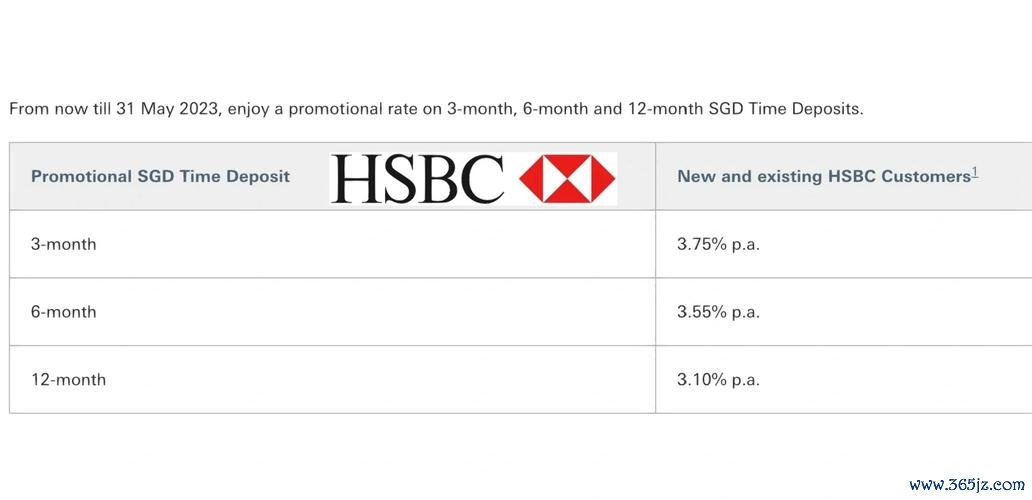Image resolution: width=1032 pixels, height=500 pixels.
Task: Click Promotional SGD Time Deposit header
Action: [x=161, y=176]
